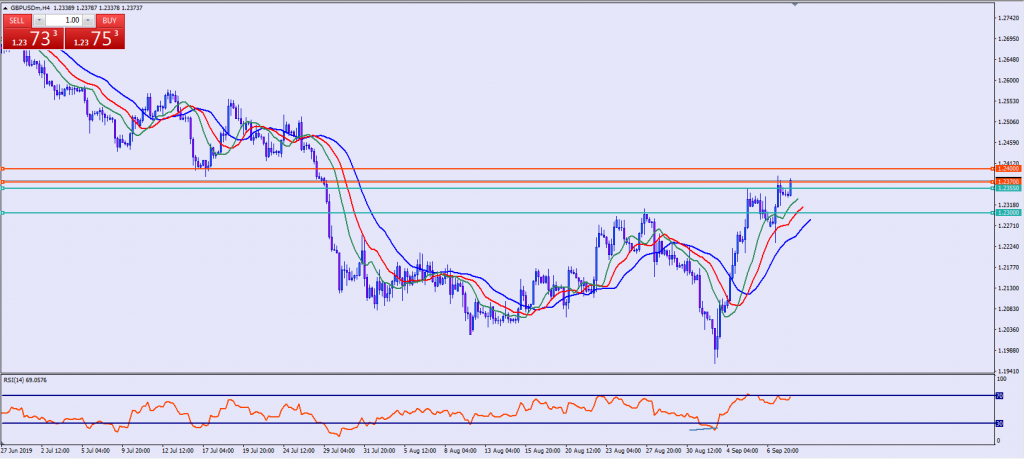Select the 1.23000 teal price label

point(1006,212)
